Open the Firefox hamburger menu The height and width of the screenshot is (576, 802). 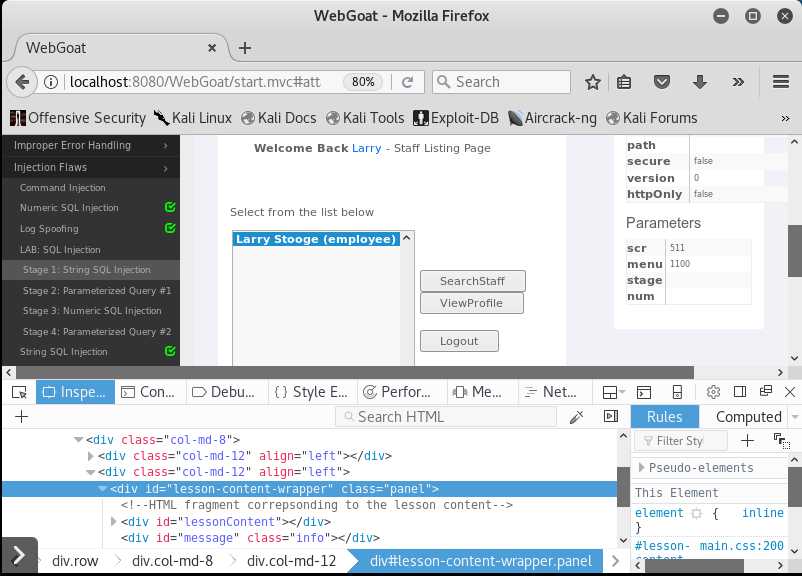[x=781, y=82]
